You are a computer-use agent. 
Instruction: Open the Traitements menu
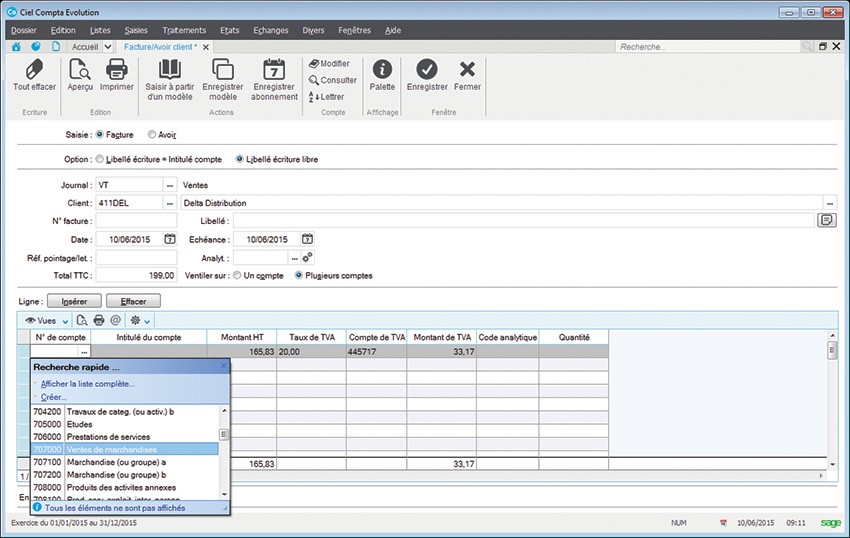tap(183, 30)
